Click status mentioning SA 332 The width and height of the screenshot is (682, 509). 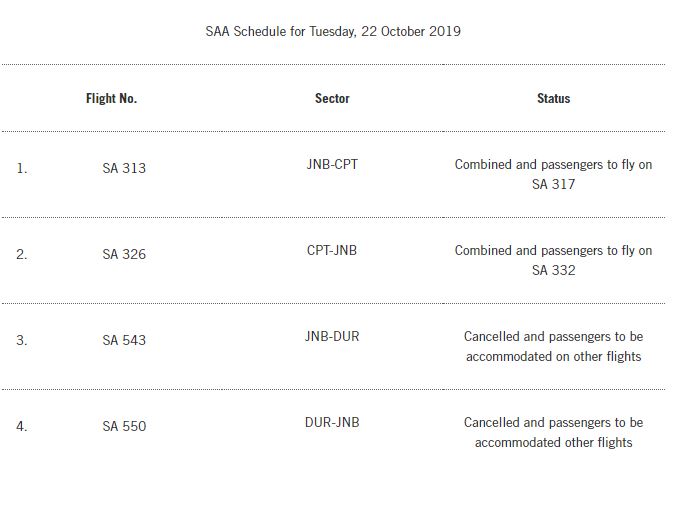553,260
